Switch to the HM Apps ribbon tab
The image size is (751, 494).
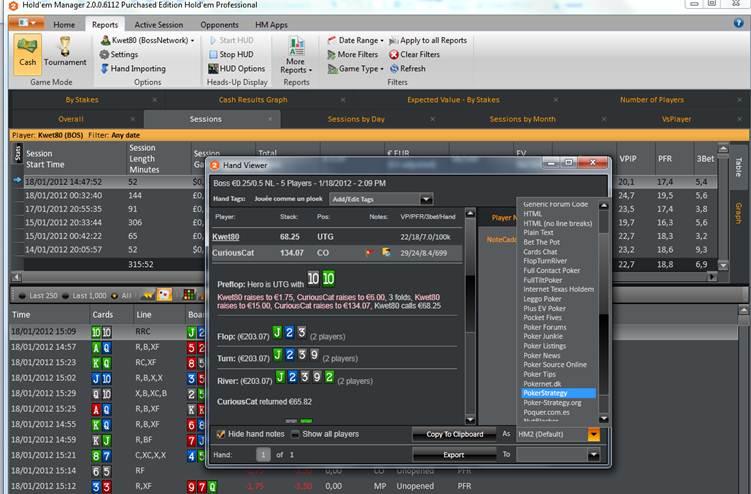pyautogui.click(x=271, y=24)
